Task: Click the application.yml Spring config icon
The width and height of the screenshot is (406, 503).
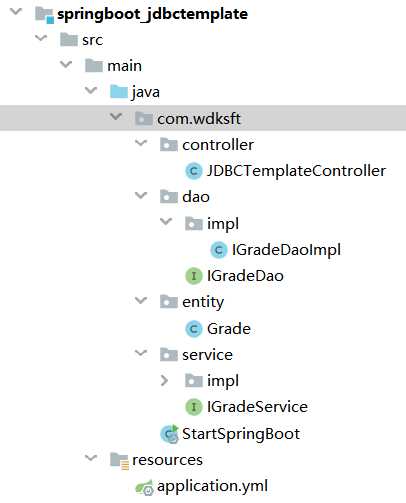Action: 144,488
